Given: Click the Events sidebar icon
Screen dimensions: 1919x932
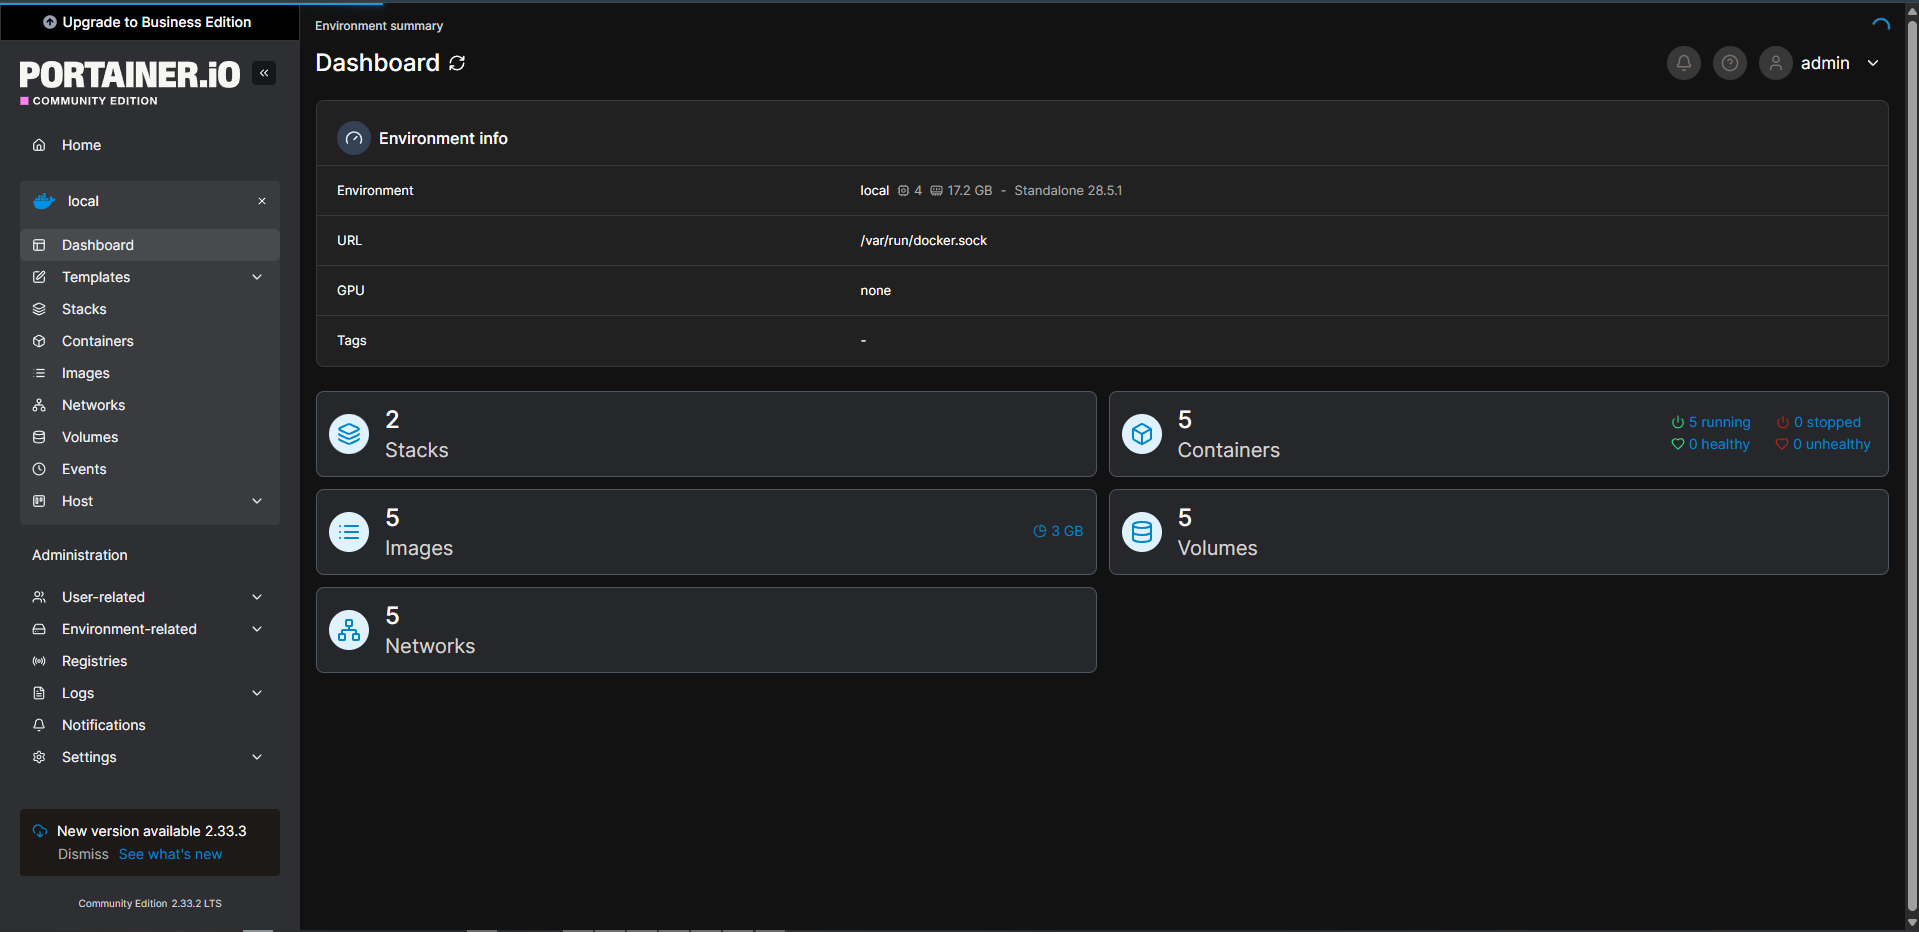Looking at the screenshot, I should pos(39,469).
